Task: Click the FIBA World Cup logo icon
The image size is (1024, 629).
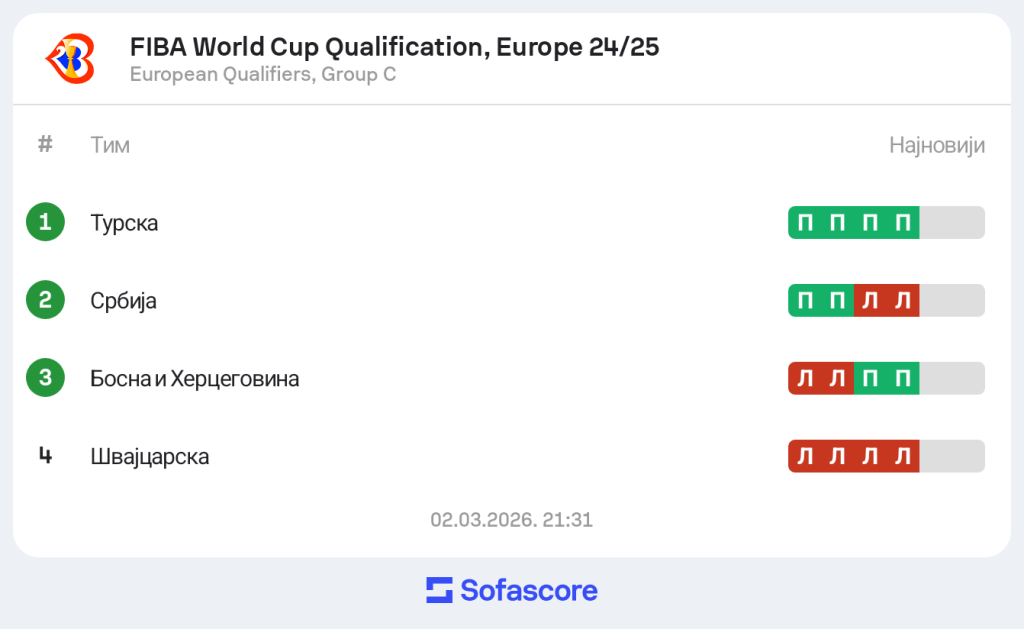Action: click(x=71, y=58)
